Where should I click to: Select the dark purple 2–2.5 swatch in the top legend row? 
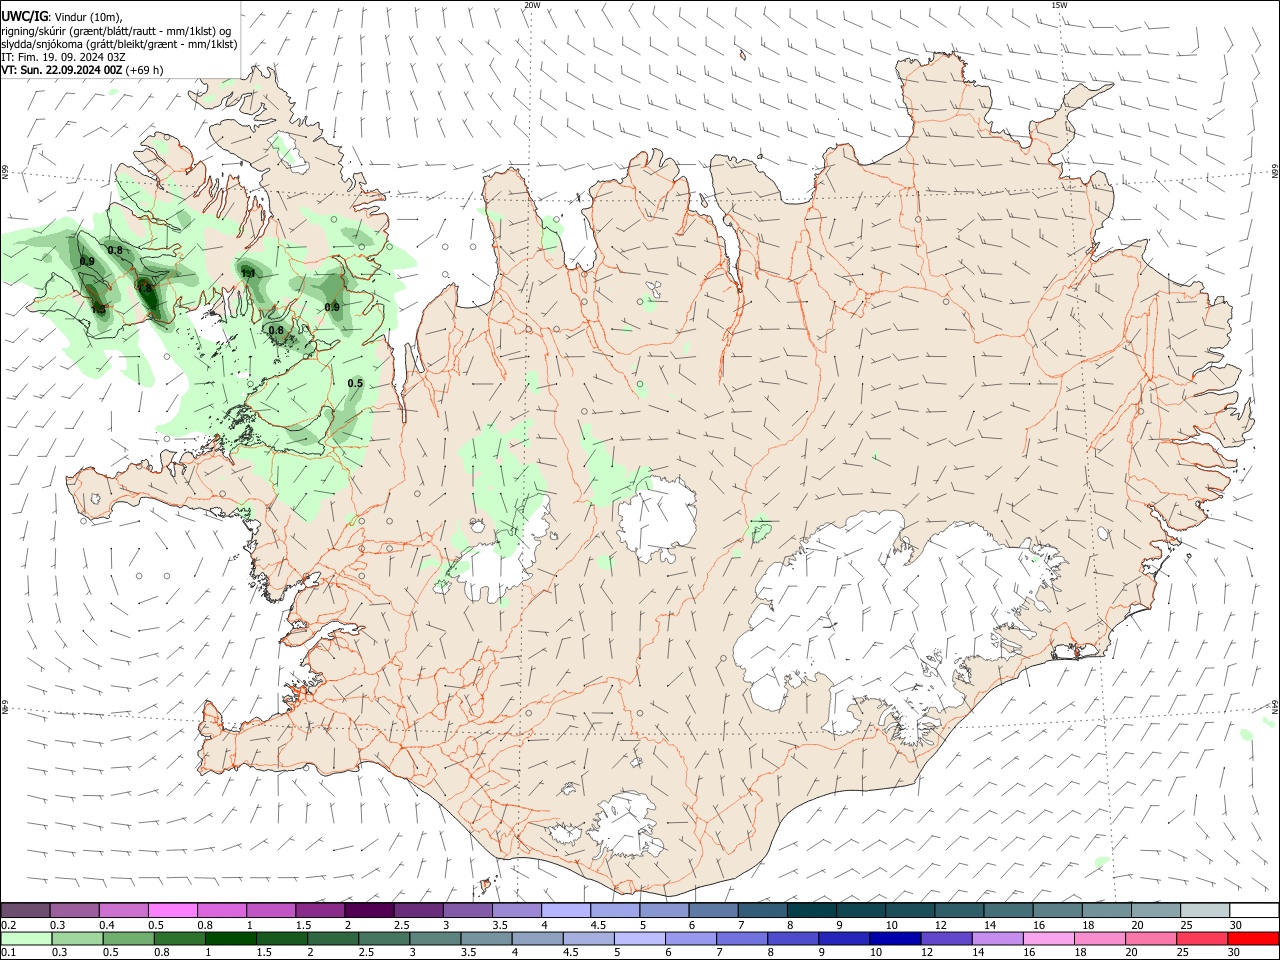pyautogui.click(x=368, y=910)
